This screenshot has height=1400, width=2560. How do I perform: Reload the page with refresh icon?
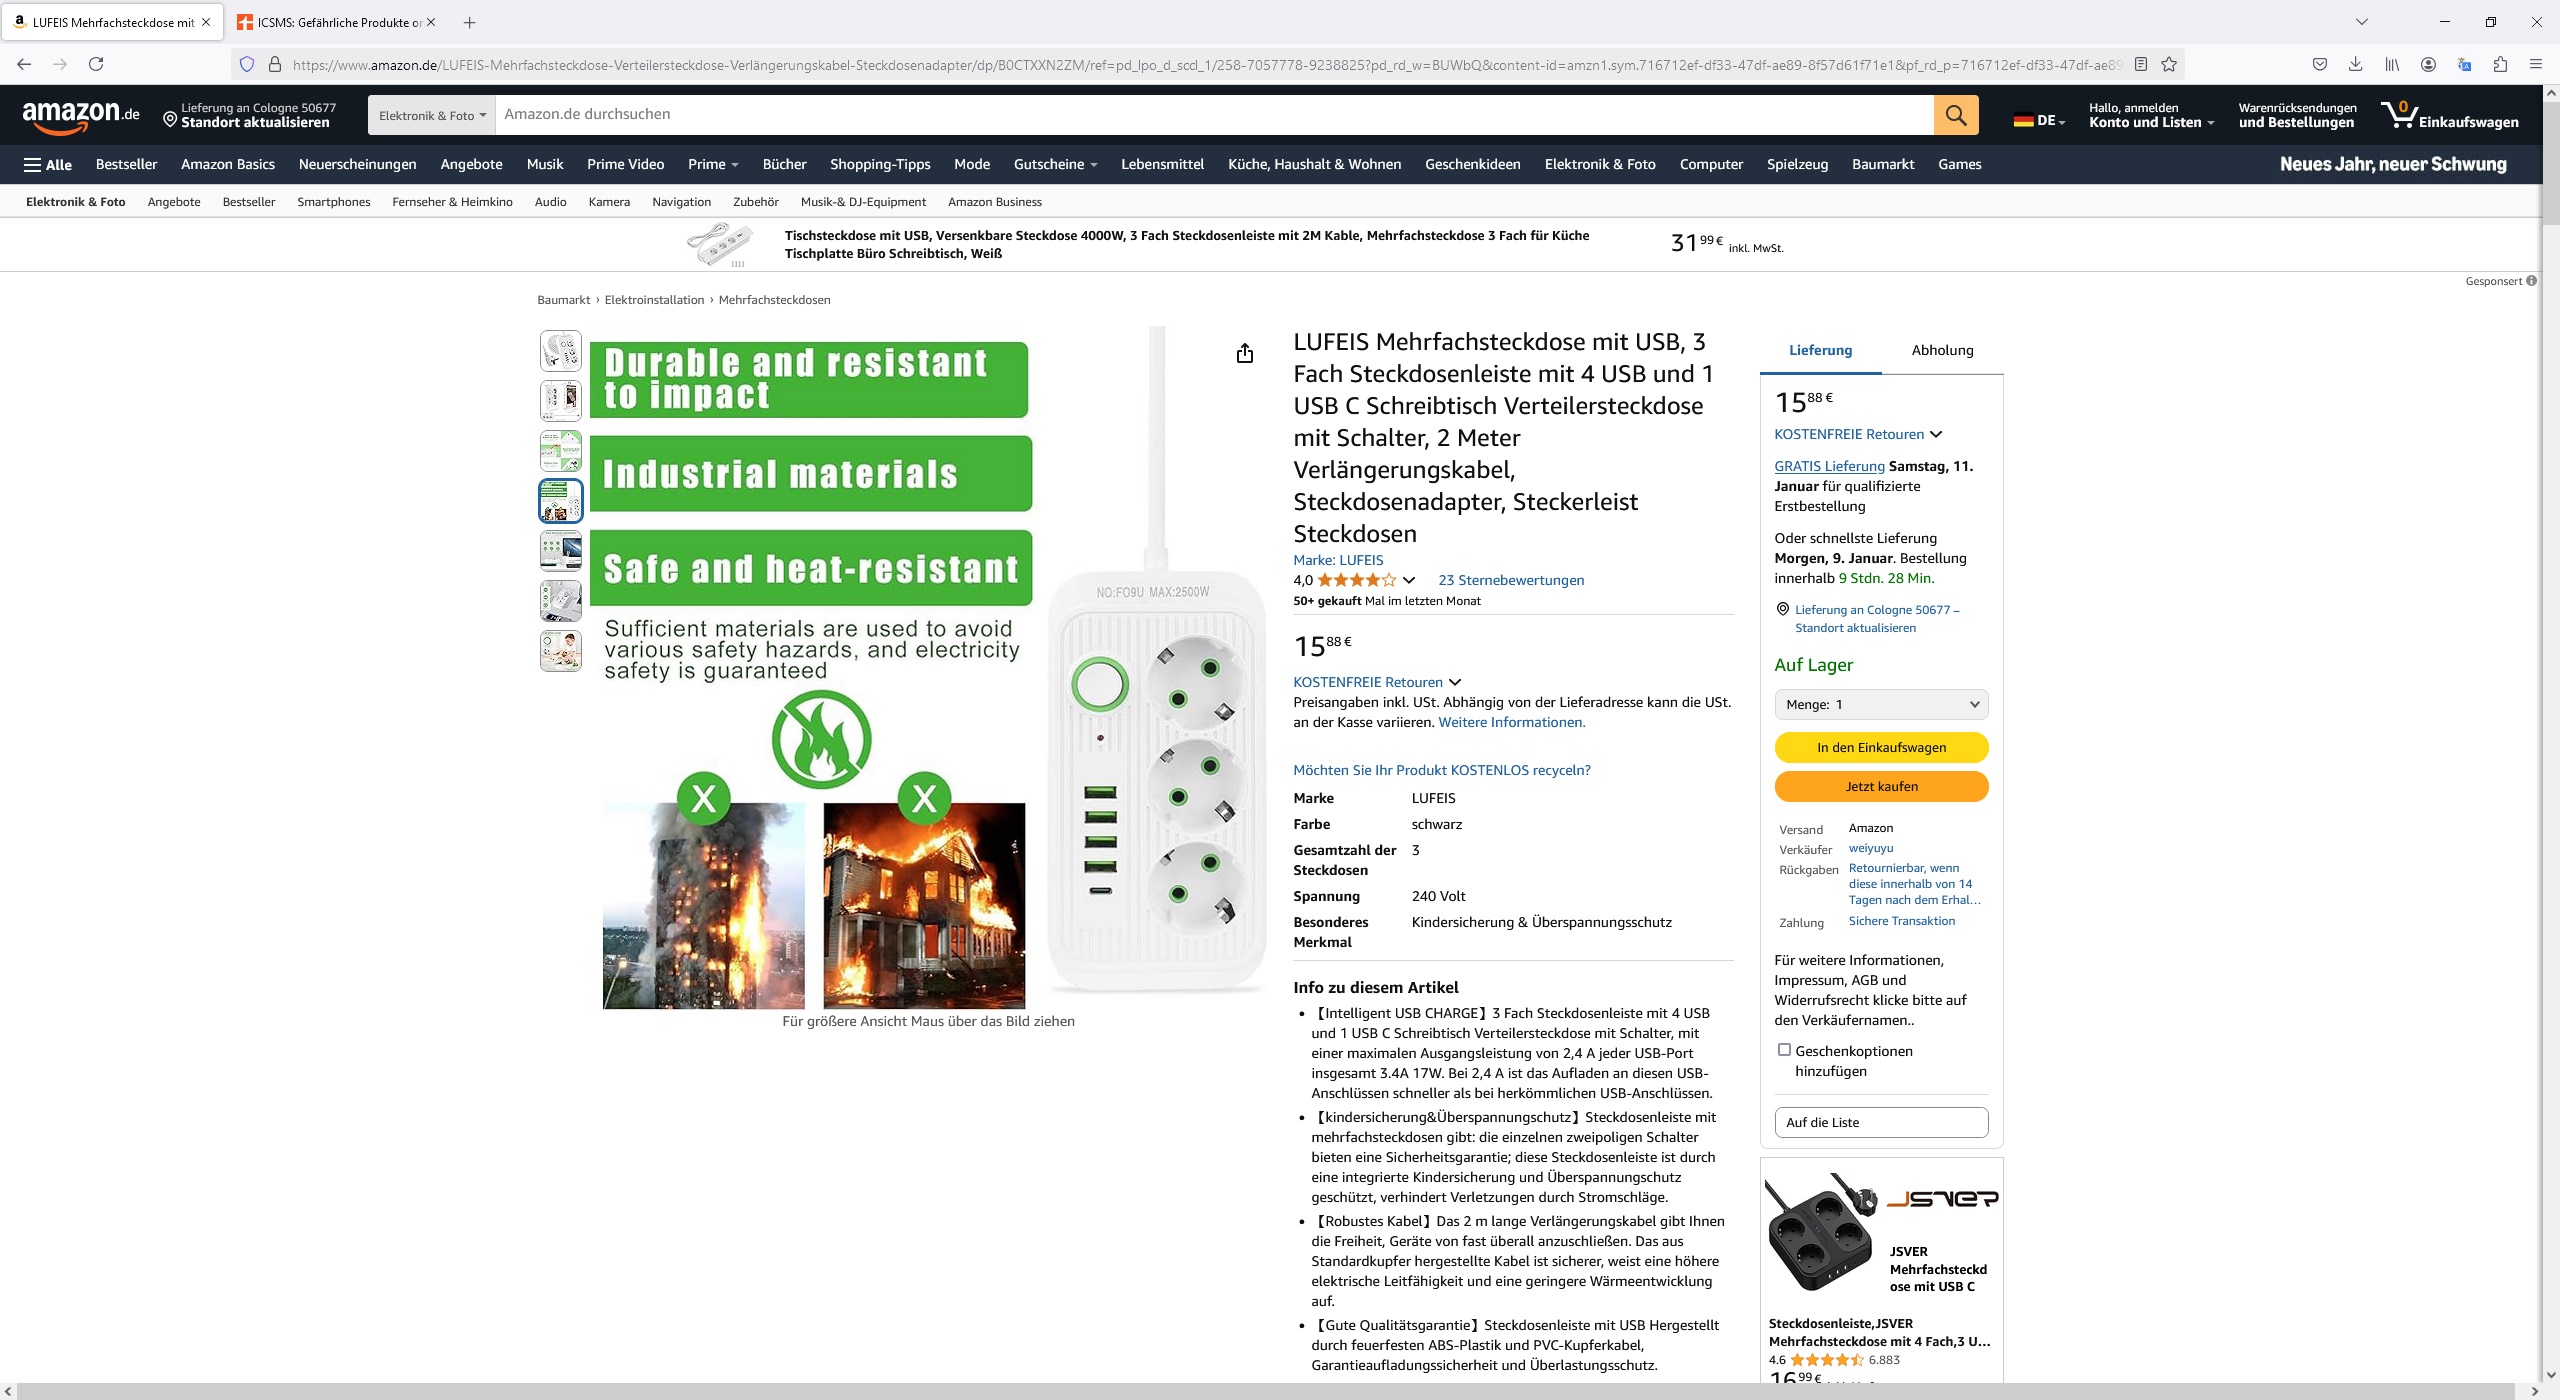[x=96, y=64]
